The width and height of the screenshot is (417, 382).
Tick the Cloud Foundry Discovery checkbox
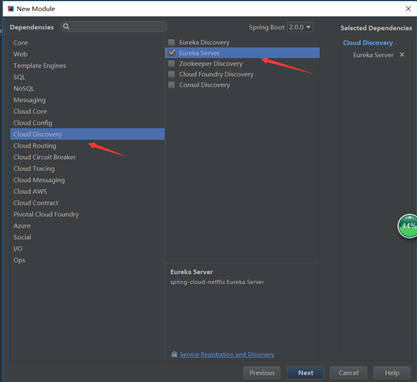click(172, 74)
